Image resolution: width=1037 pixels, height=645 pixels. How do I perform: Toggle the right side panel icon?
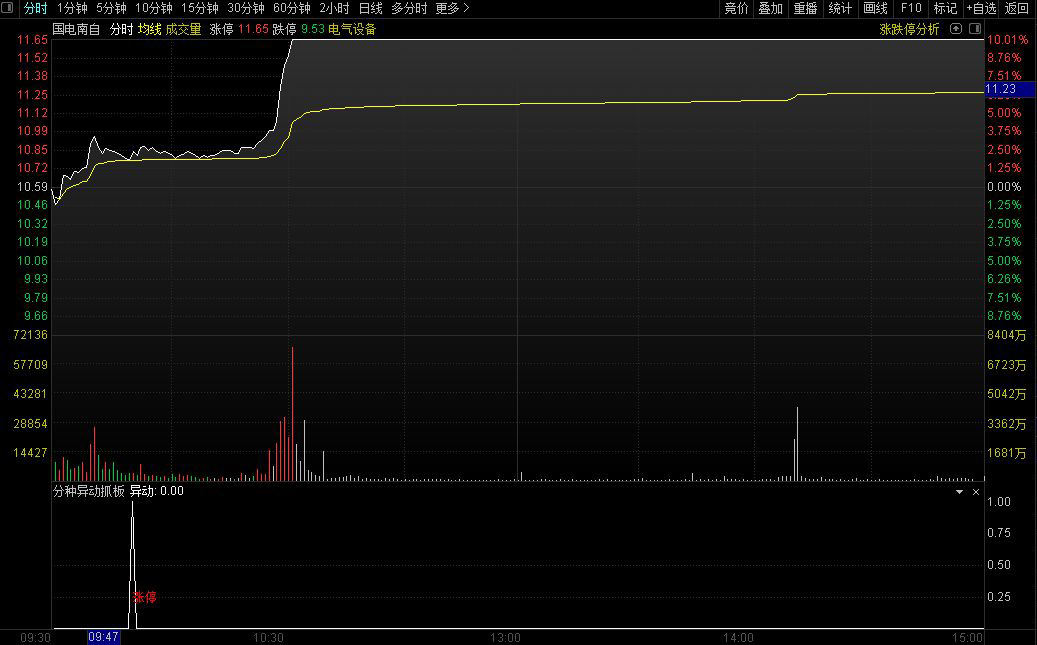(x=975, y=28)
